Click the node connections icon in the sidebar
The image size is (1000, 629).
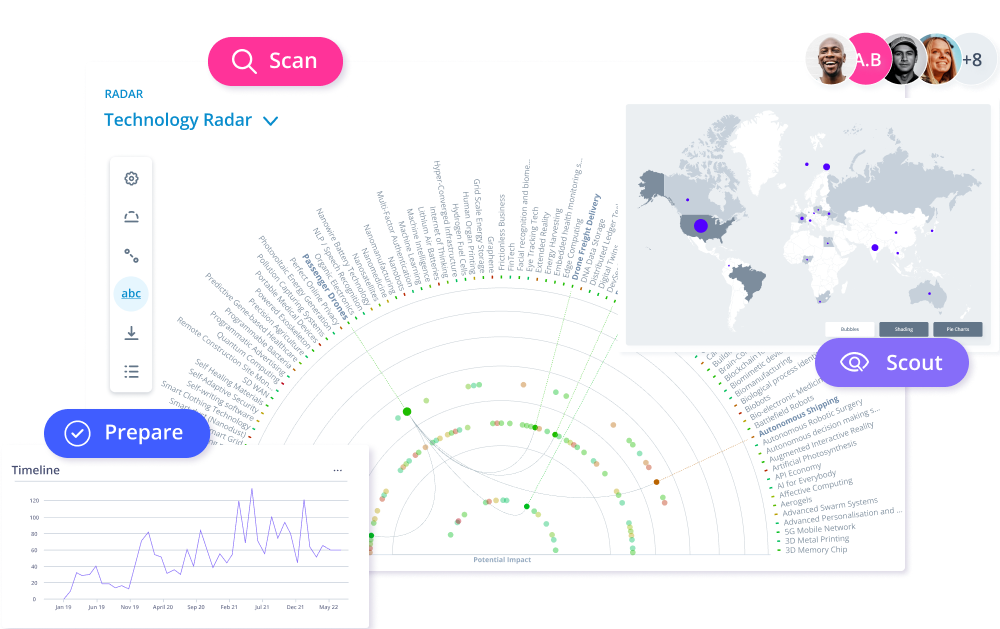coord(130,255)
